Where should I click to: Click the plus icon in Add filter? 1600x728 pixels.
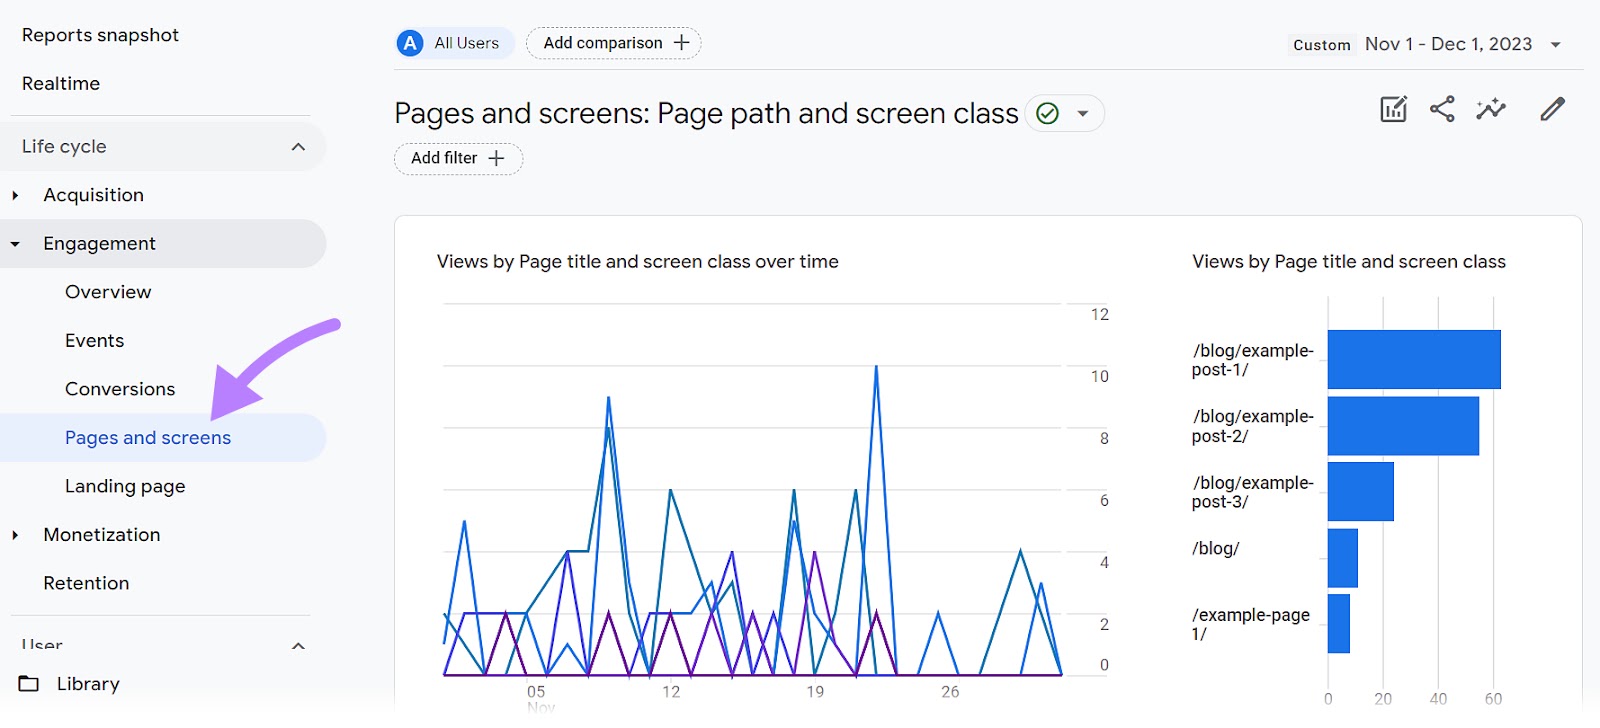(x=496, y=158)
